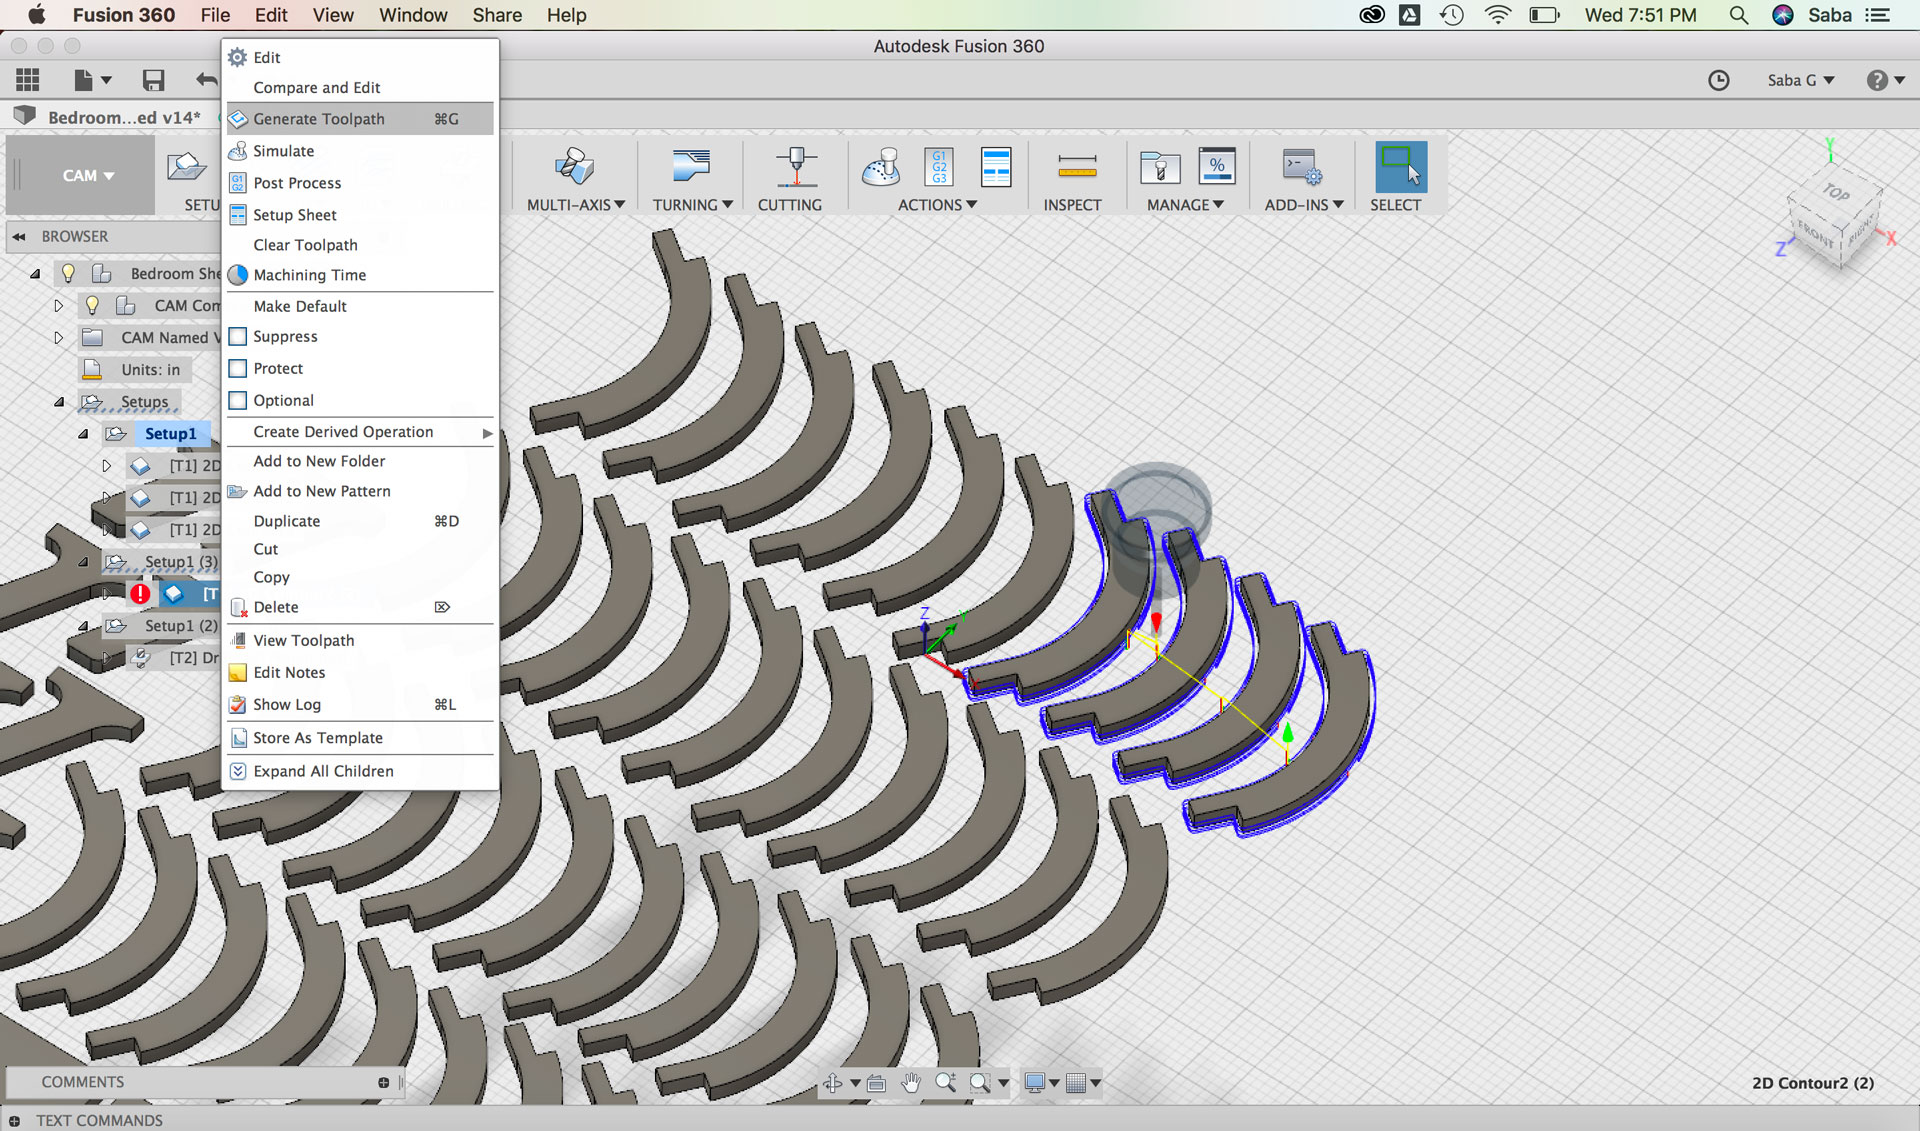Toggle lightbulb visibility of CAM Components
Image resolution: width=1920 pixels, height=1131 pixels.
click(x=92, y=305)
